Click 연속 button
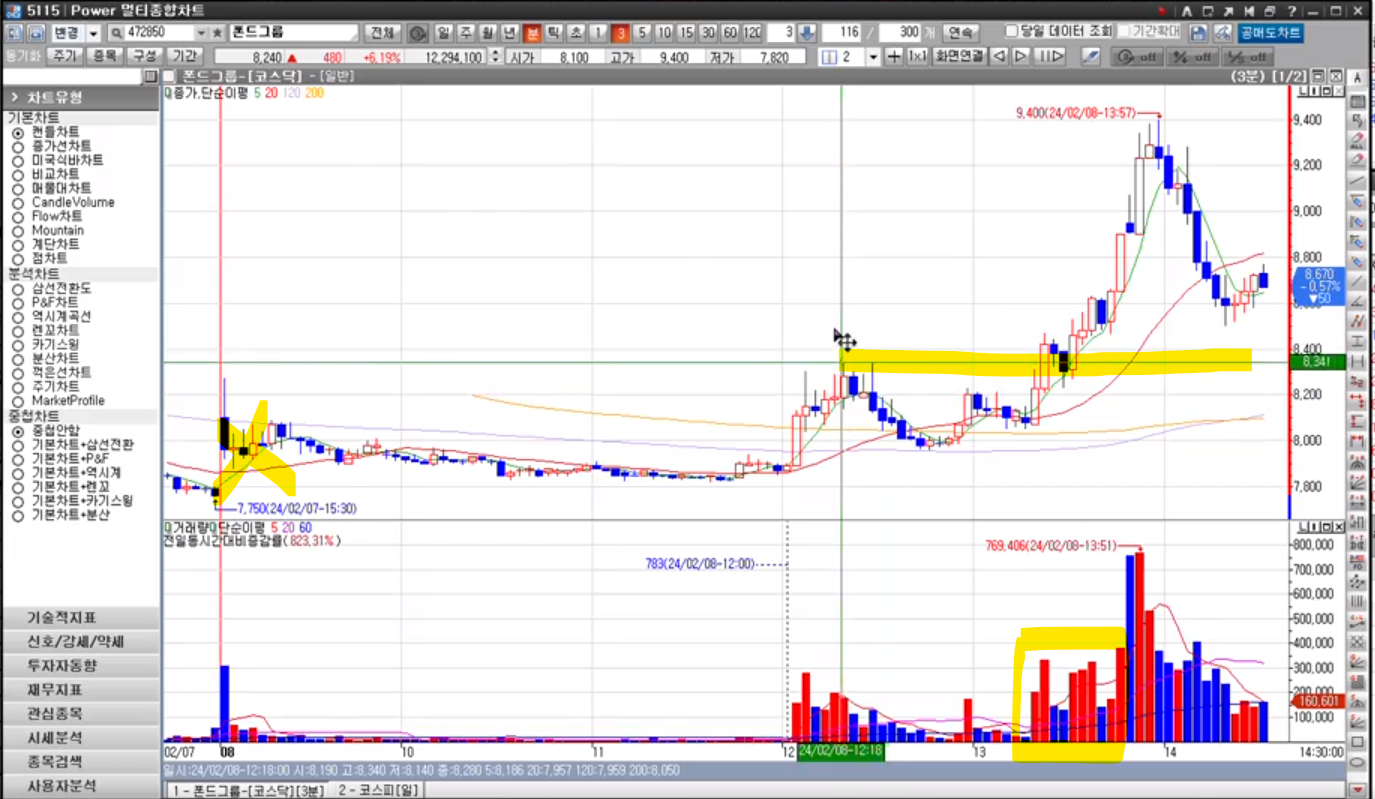Screen dimensions: 1375x799 [961, 33]
